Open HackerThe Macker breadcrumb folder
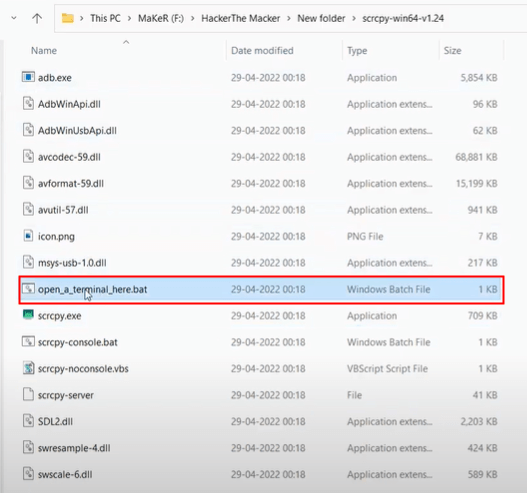The image size is (527, 493). pyautogui.click(x=241, y=18)
